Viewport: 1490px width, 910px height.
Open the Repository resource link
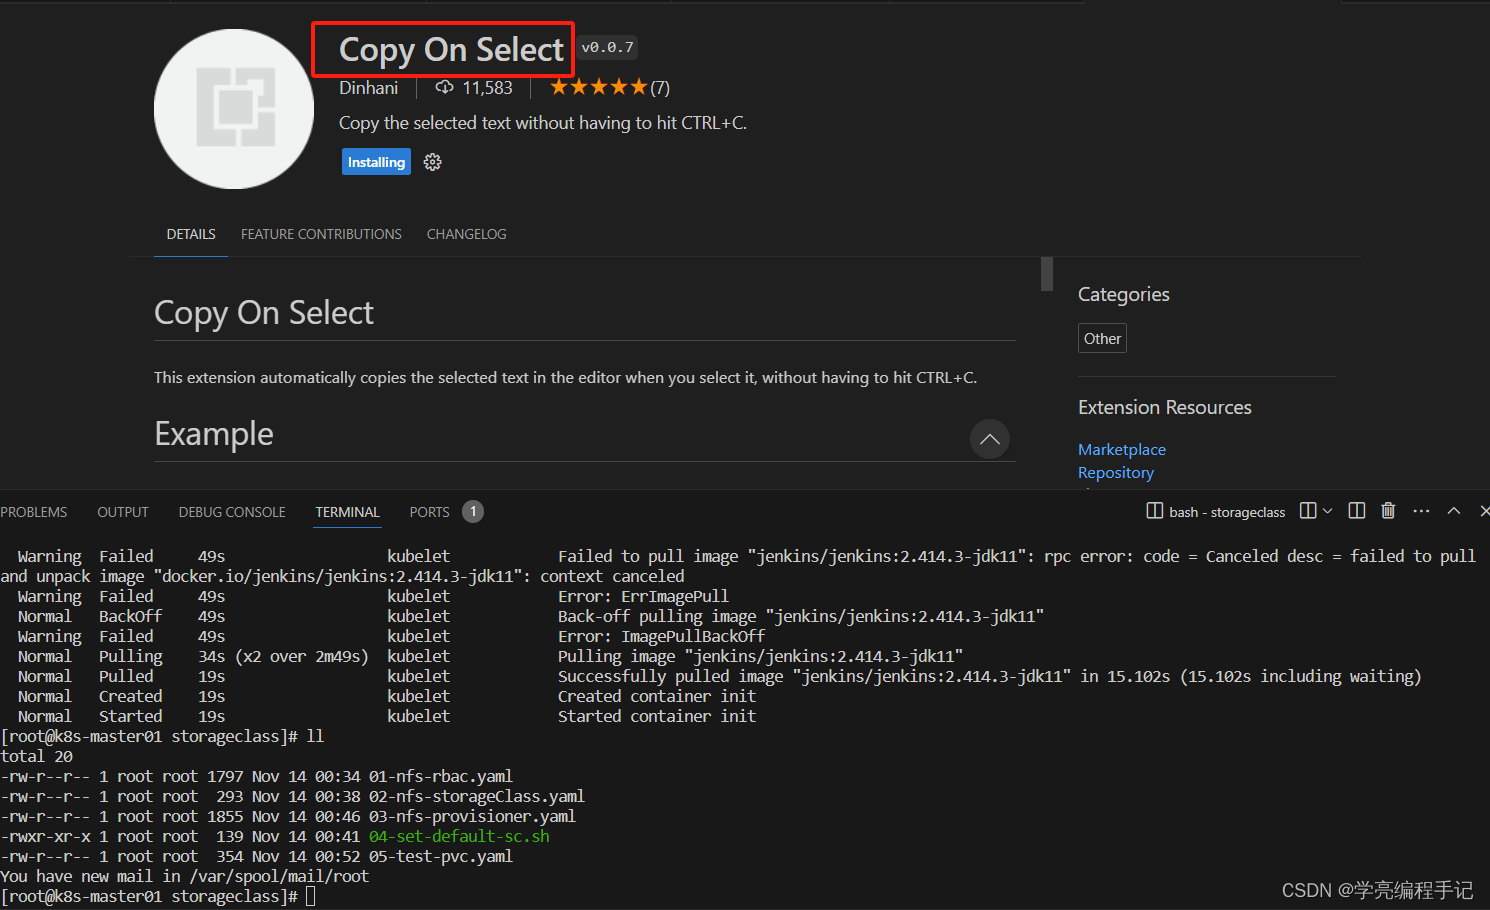click(x=1116, y=473)
